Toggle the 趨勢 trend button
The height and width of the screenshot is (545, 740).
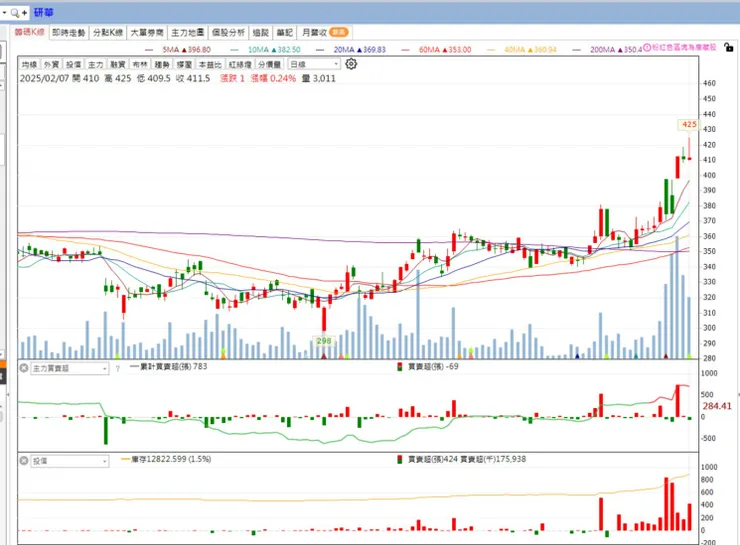162,64
